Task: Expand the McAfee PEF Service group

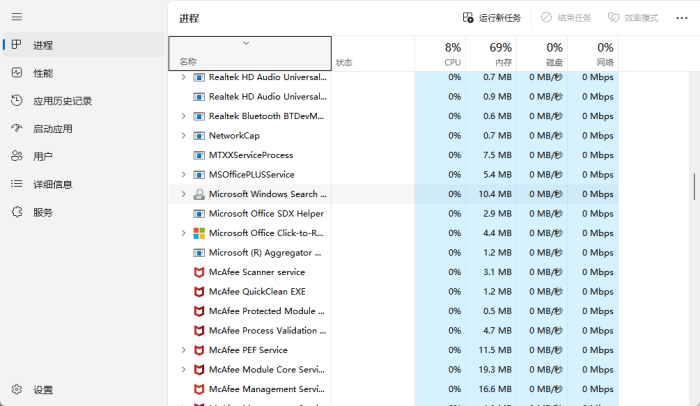Action: coord(183,350)
